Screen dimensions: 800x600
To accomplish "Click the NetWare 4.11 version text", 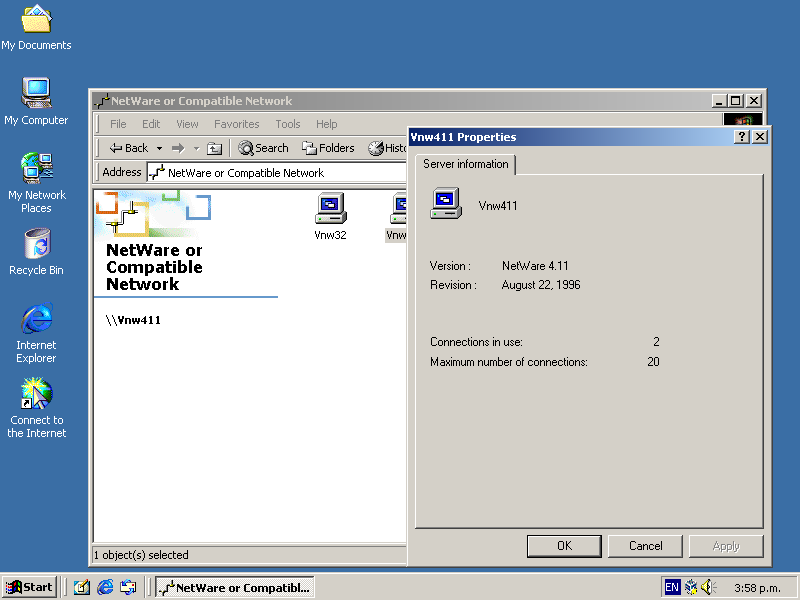I will (x=535, y=266).
